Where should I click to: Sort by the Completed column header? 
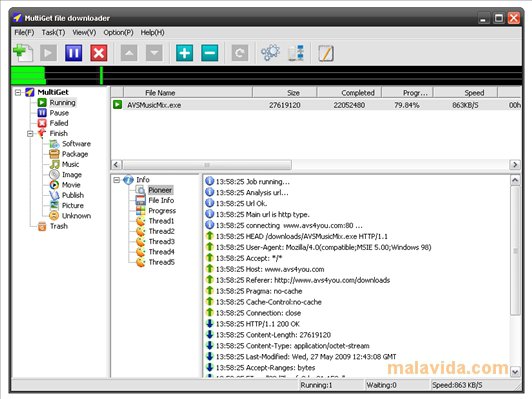click(349, 93)
